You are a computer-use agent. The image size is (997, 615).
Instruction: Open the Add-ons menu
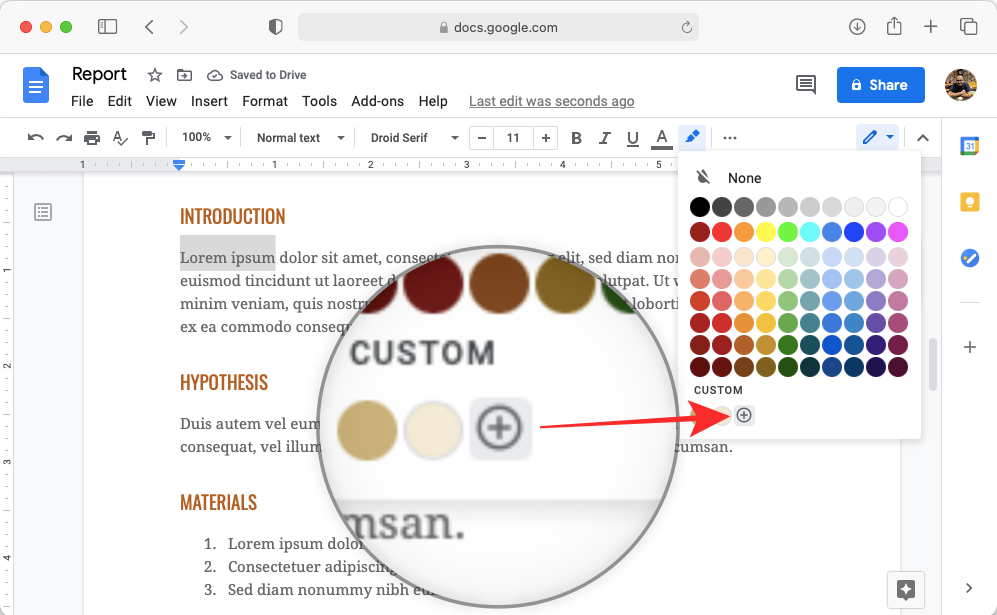pos(377,101)
